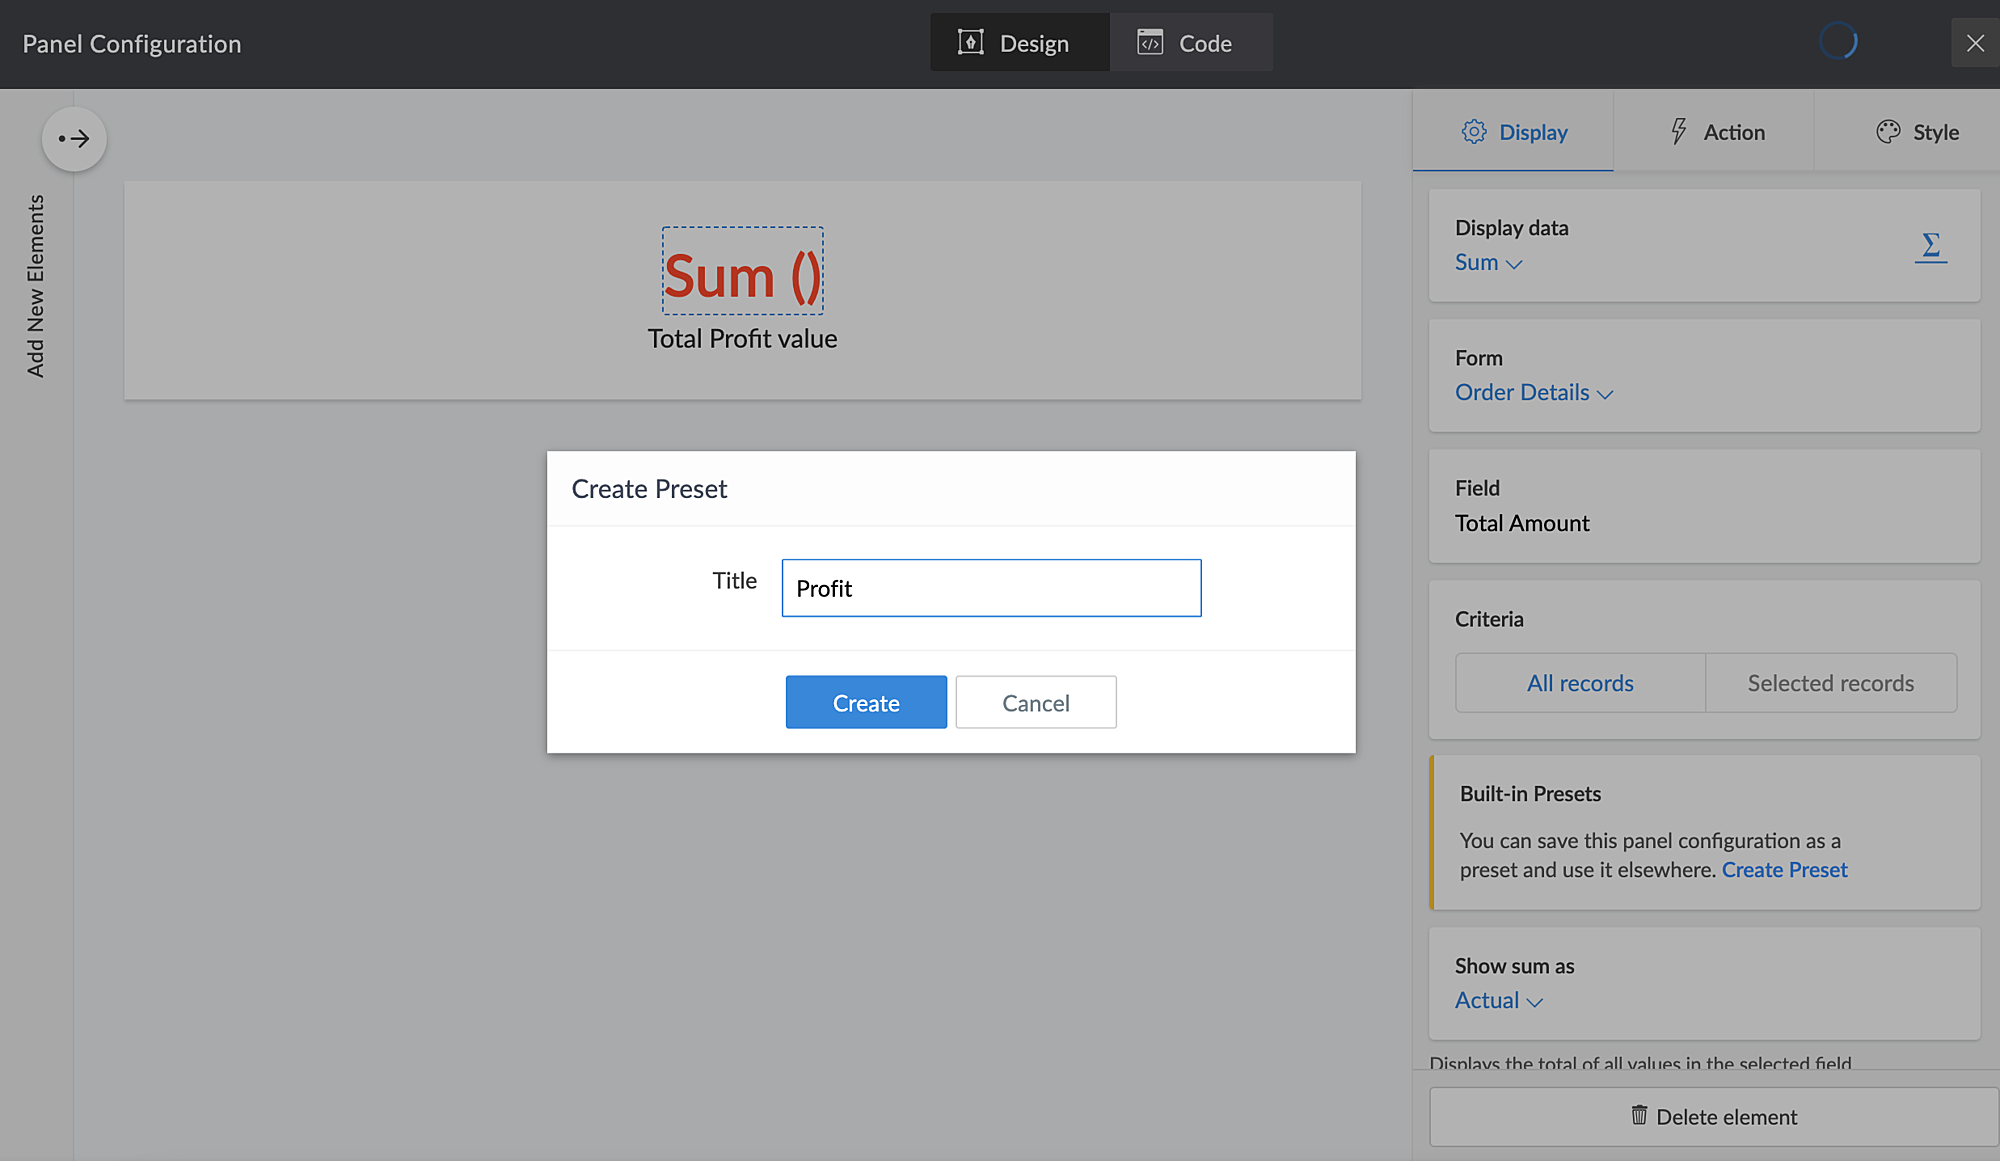Switch to the Action tab
Screen dimensions: 2000x1161
[x=1714, y=132]
